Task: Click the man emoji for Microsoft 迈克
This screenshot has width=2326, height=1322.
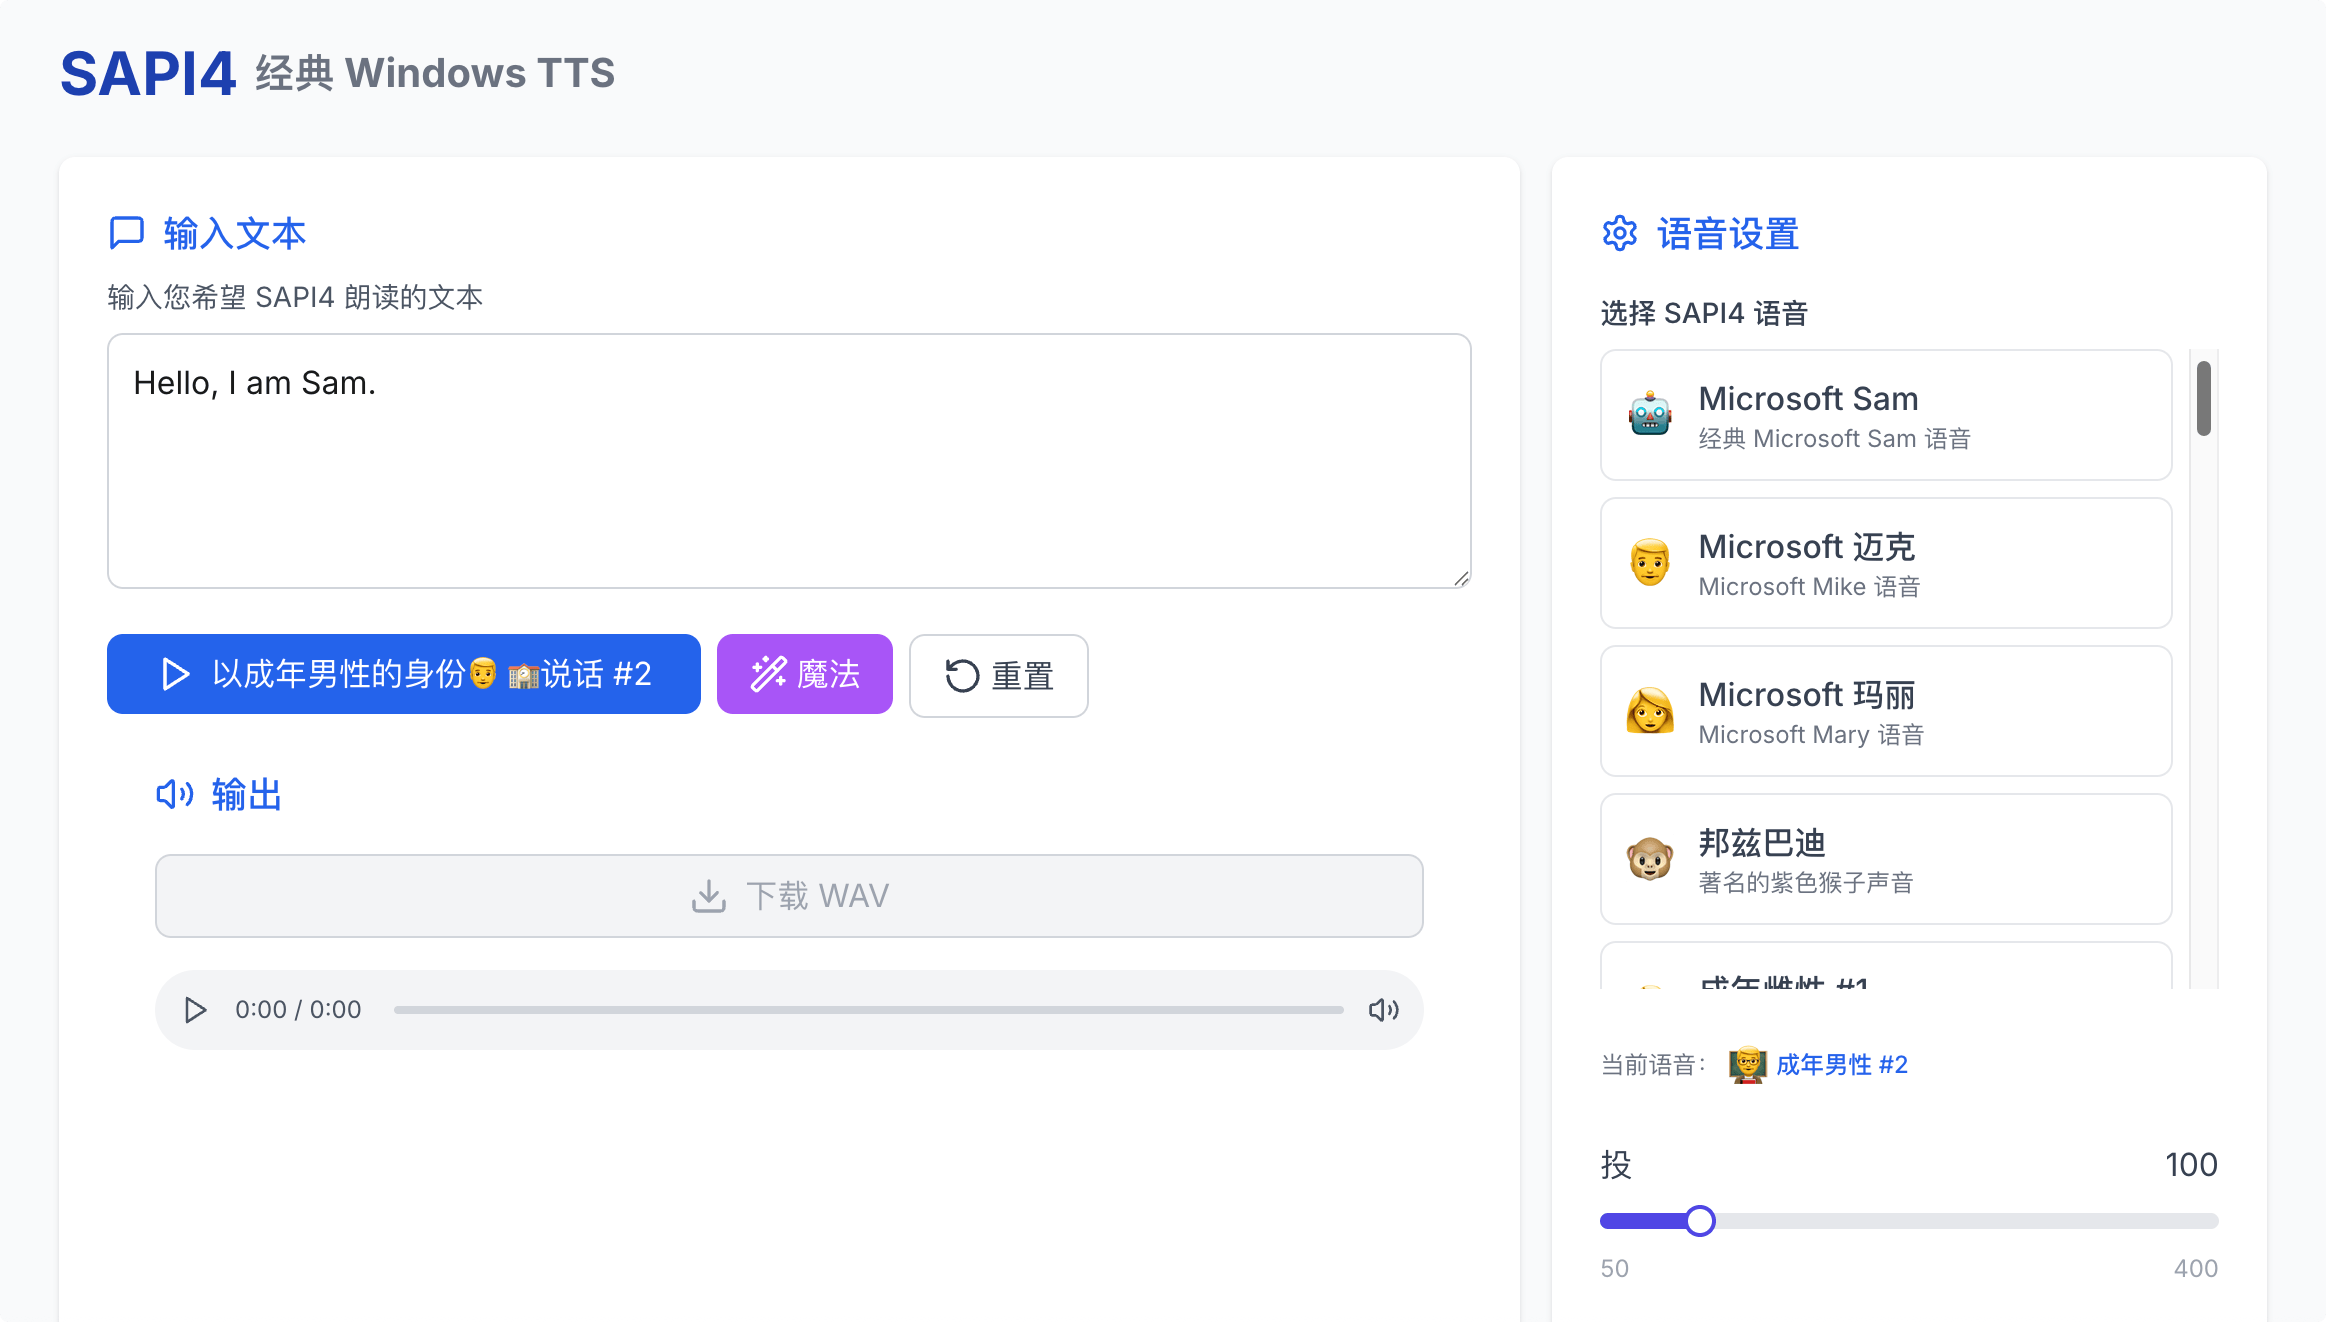Action: point(1650,563)
